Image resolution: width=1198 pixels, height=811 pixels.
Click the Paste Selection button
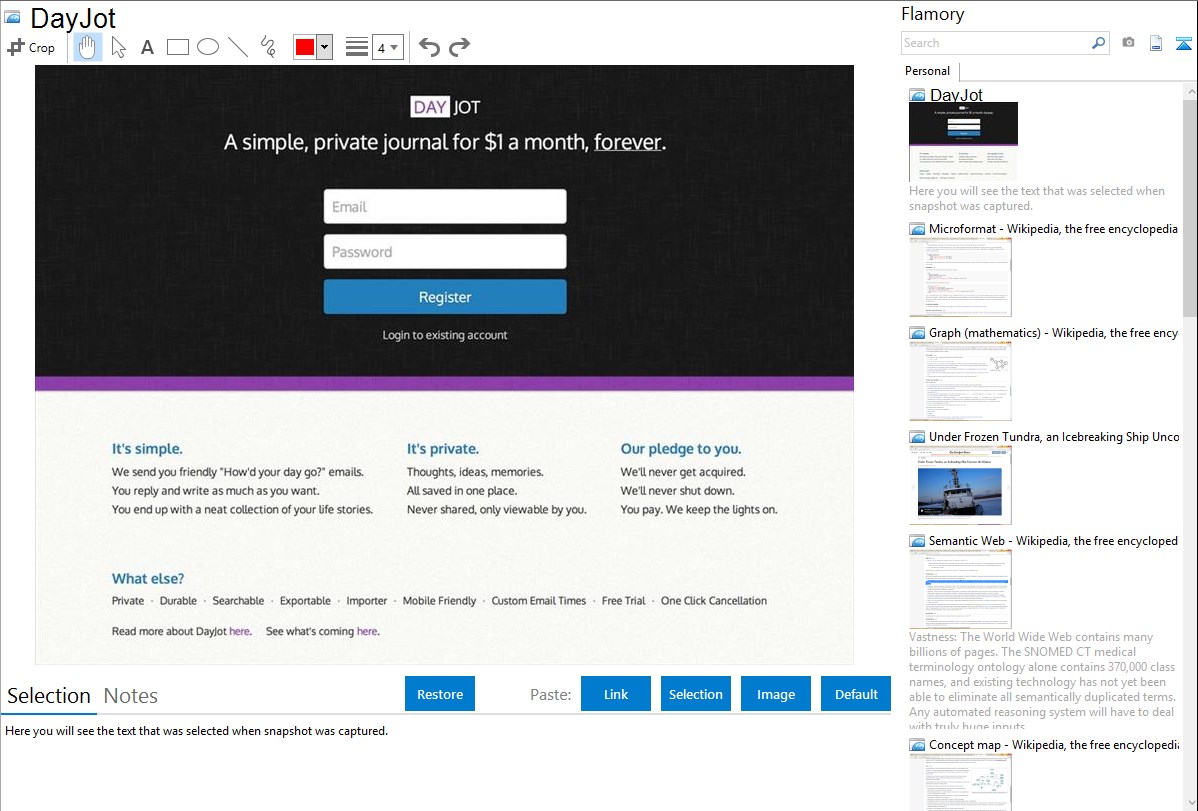(x=695, y=694)
